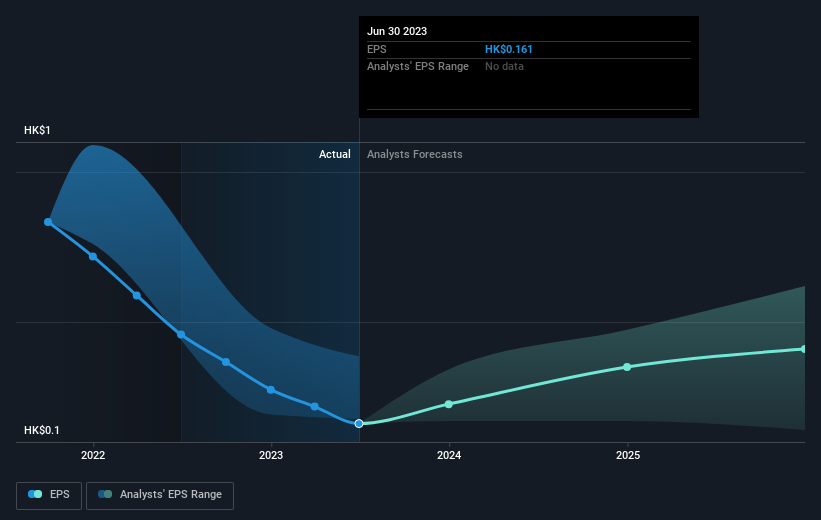This screenshot has height=520, width=821.
Task: Click the No data text in tooltip
Action: 504,66
